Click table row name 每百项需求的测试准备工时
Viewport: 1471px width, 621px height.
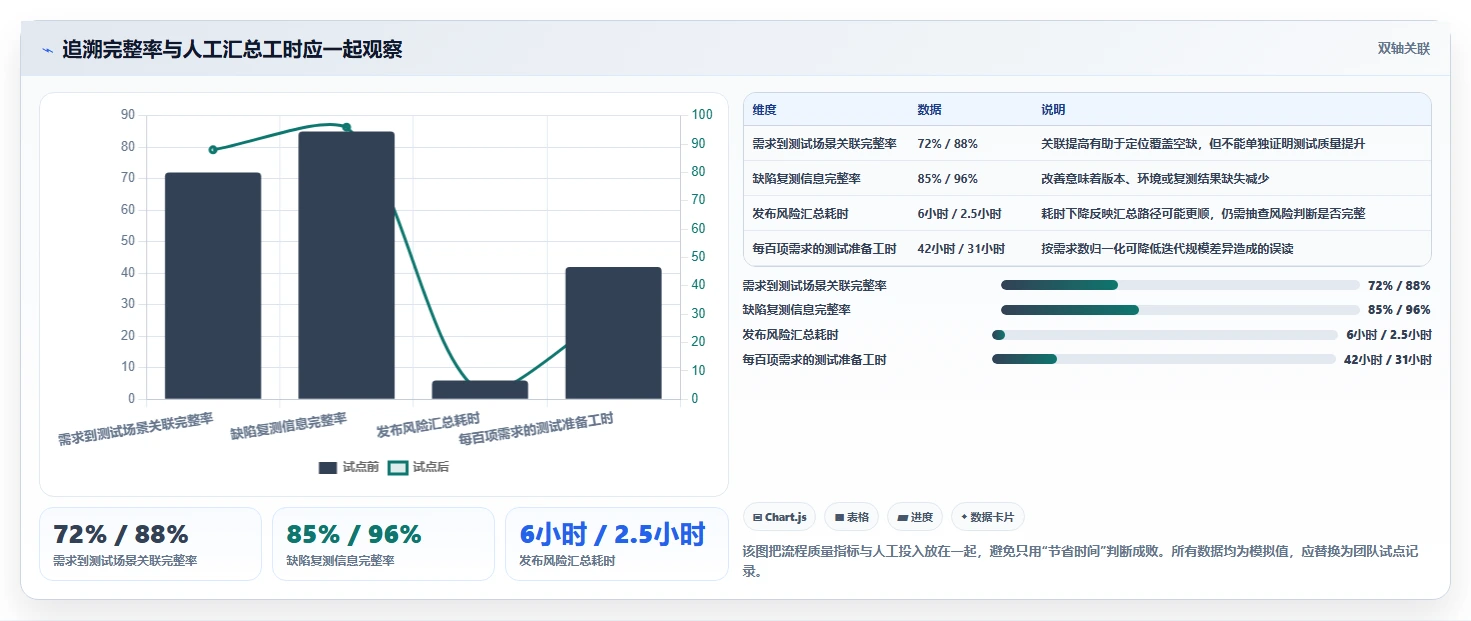824,248
